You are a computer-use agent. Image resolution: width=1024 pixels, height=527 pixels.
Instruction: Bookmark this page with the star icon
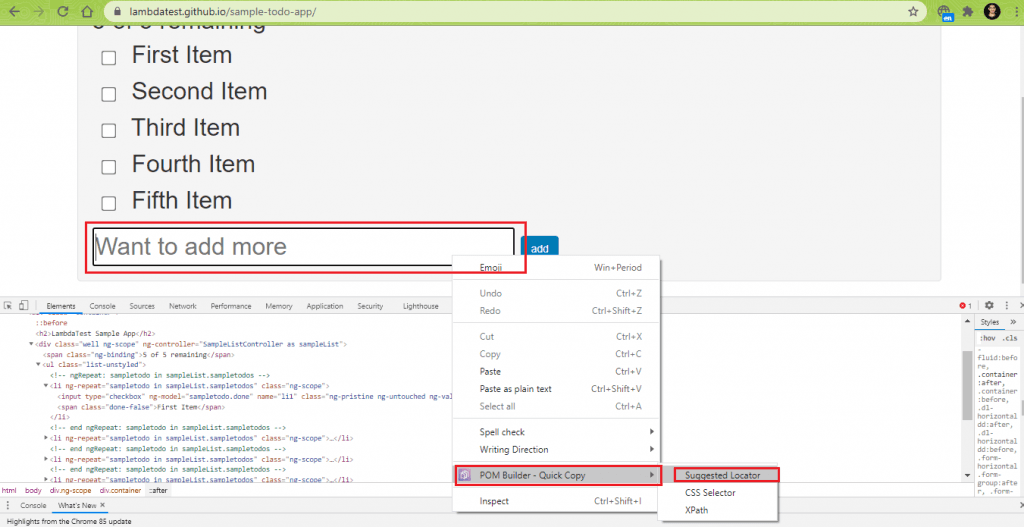pos(913,12)
